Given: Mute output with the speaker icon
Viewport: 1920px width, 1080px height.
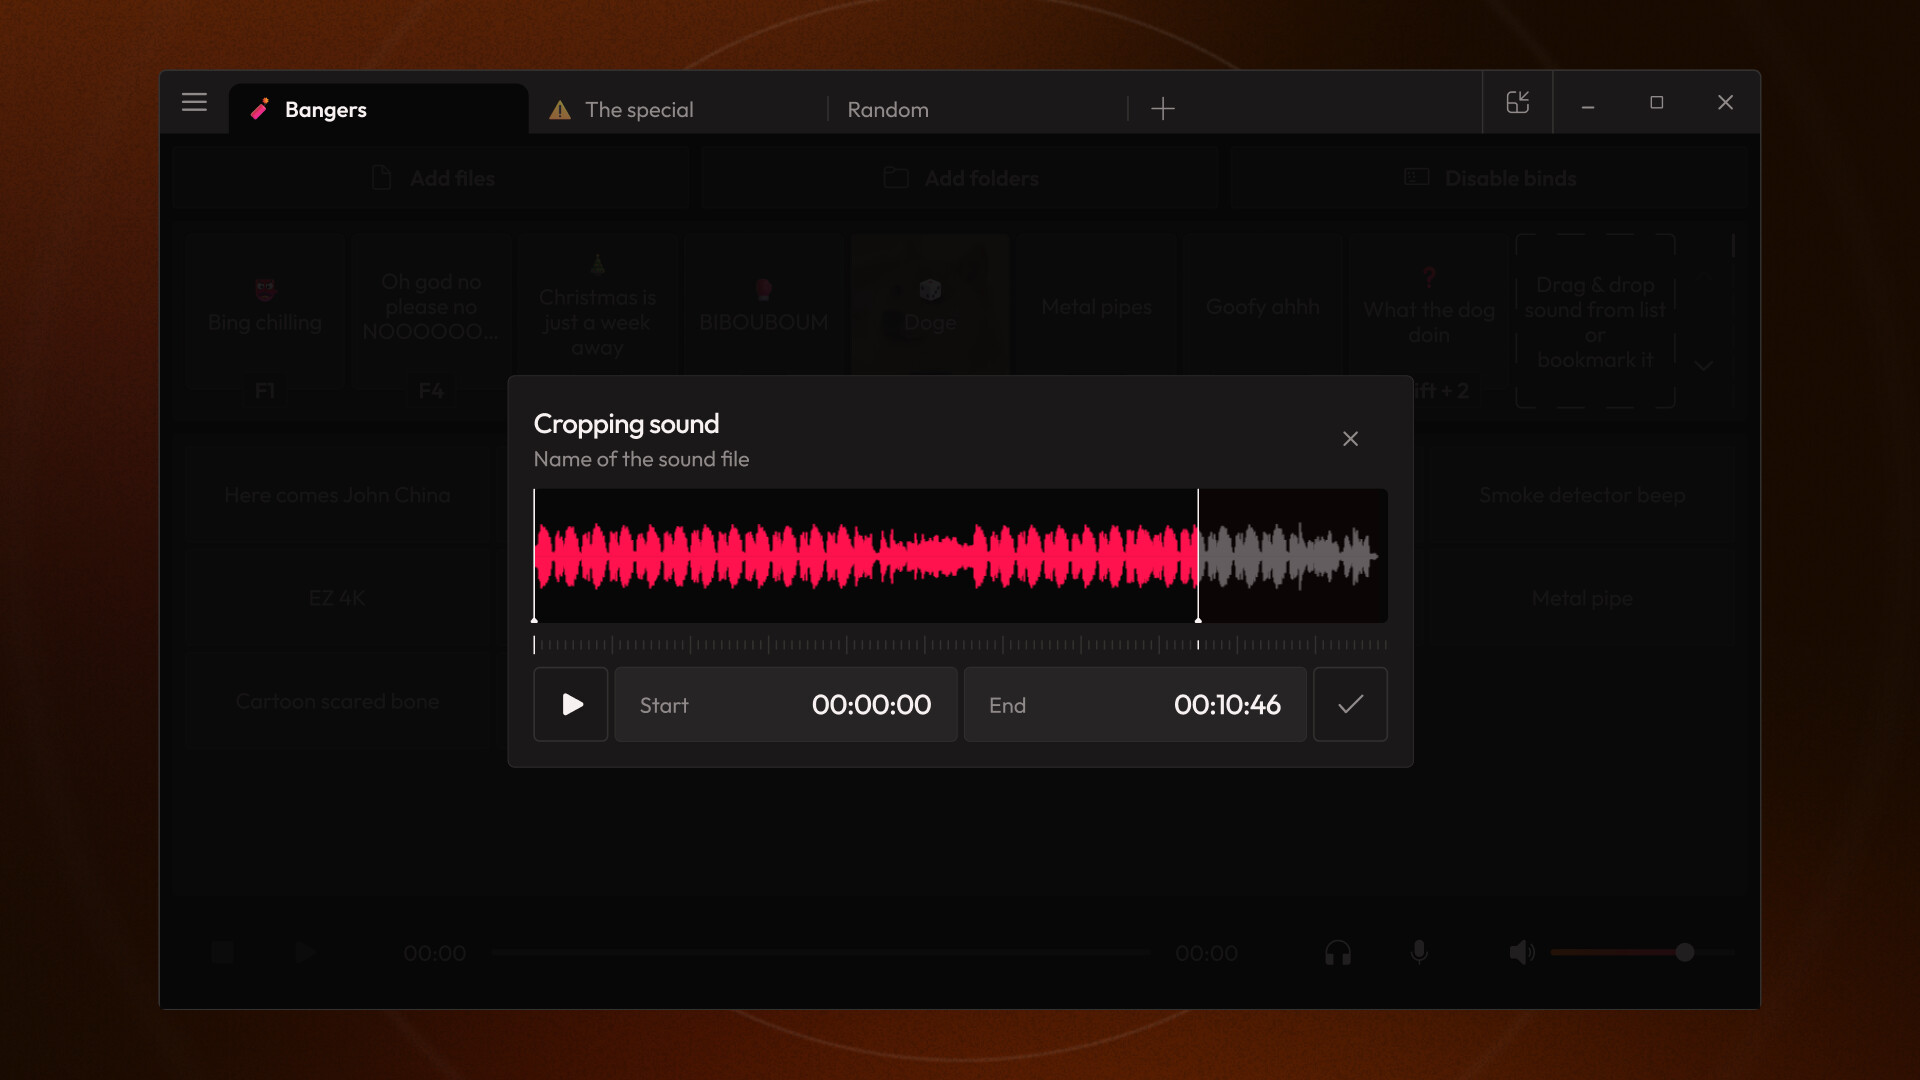Looking at the screenshot, I should [1521, 952].
